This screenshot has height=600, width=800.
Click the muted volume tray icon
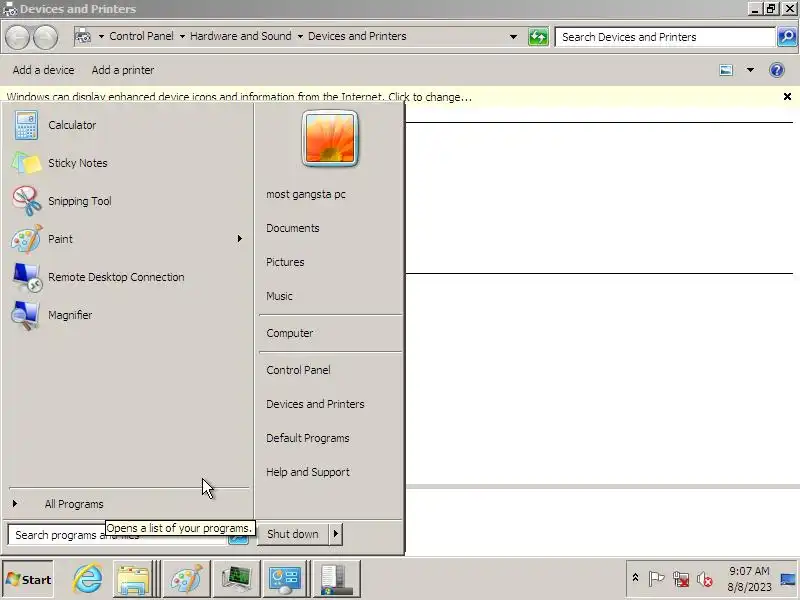tap(705, 579)
